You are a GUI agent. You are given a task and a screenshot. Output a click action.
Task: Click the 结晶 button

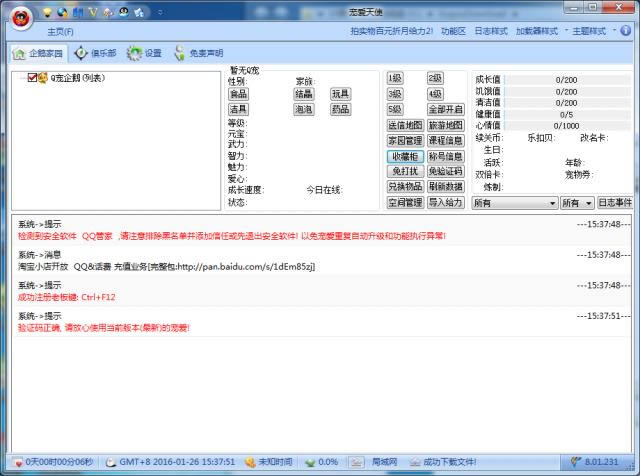pyautogui.click(x=304, y=94)
